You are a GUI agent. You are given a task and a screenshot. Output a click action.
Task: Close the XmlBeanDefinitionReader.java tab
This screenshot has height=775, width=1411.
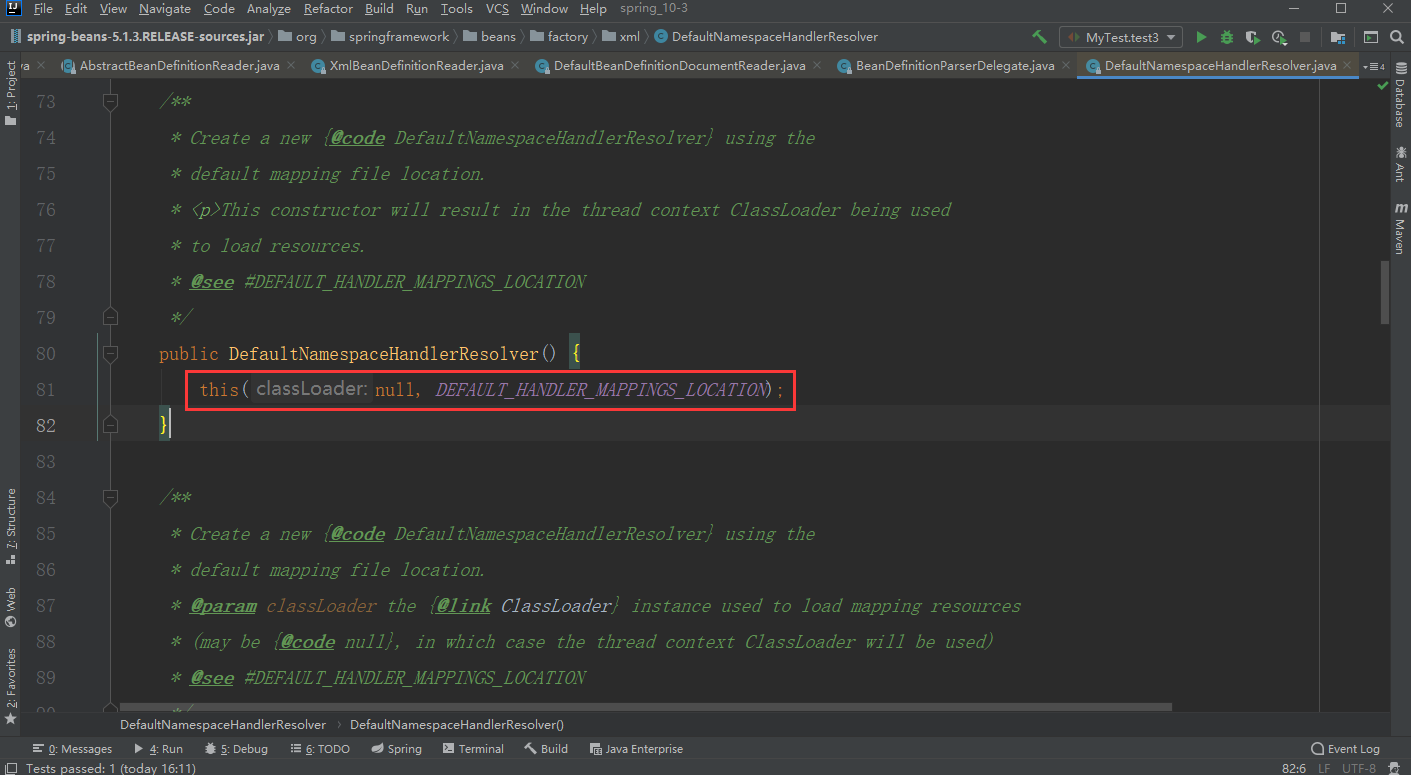(515, 66)
